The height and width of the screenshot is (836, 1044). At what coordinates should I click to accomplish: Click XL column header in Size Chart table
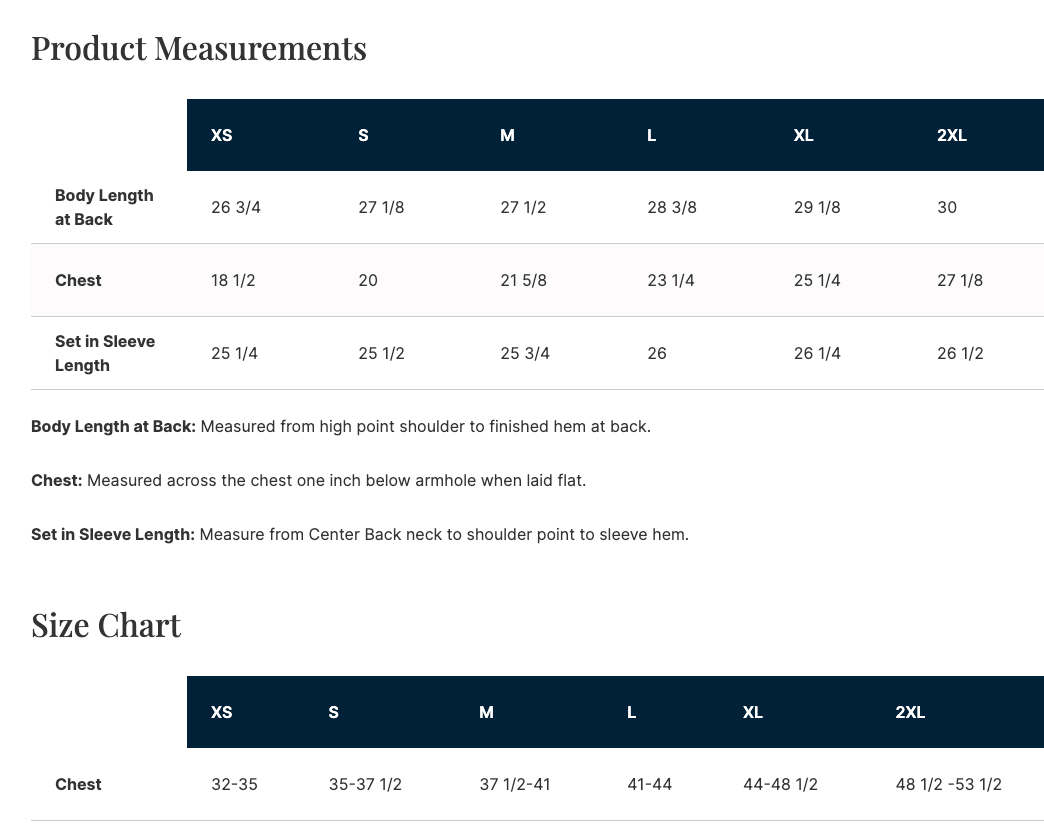753,712
